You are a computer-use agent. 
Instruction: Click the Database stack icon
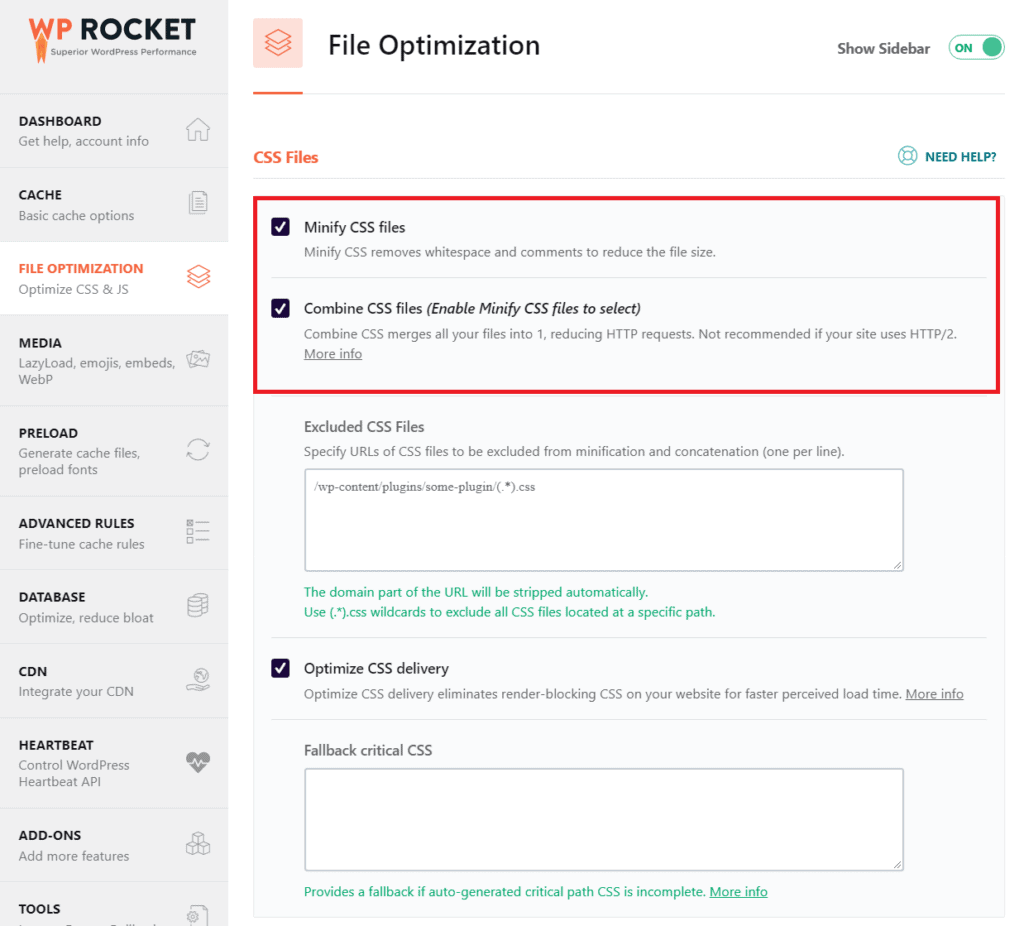198,606
